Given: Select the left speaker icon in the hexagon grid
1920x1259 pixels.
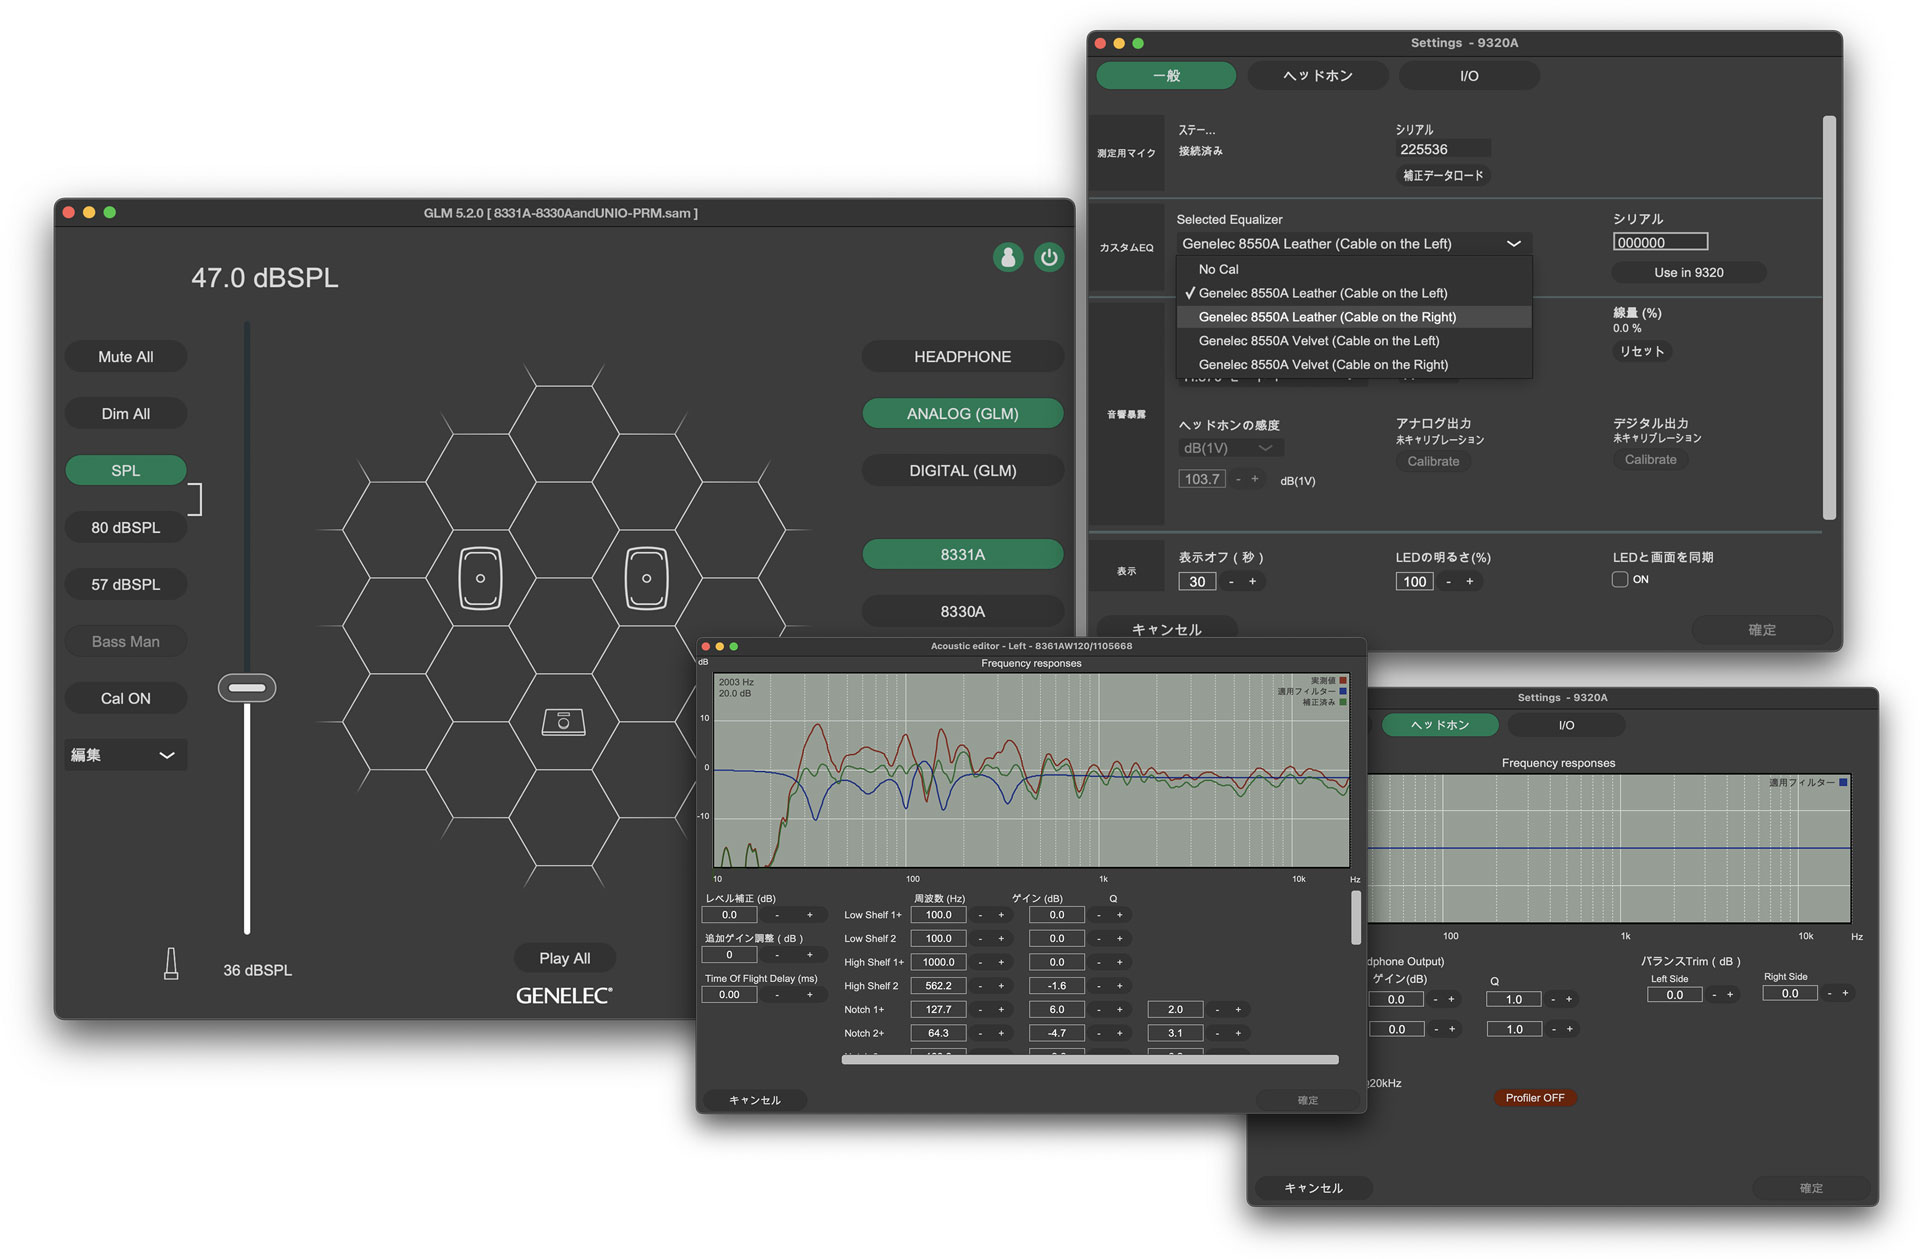Looking at the screenshot, I should tap(480, 578).
